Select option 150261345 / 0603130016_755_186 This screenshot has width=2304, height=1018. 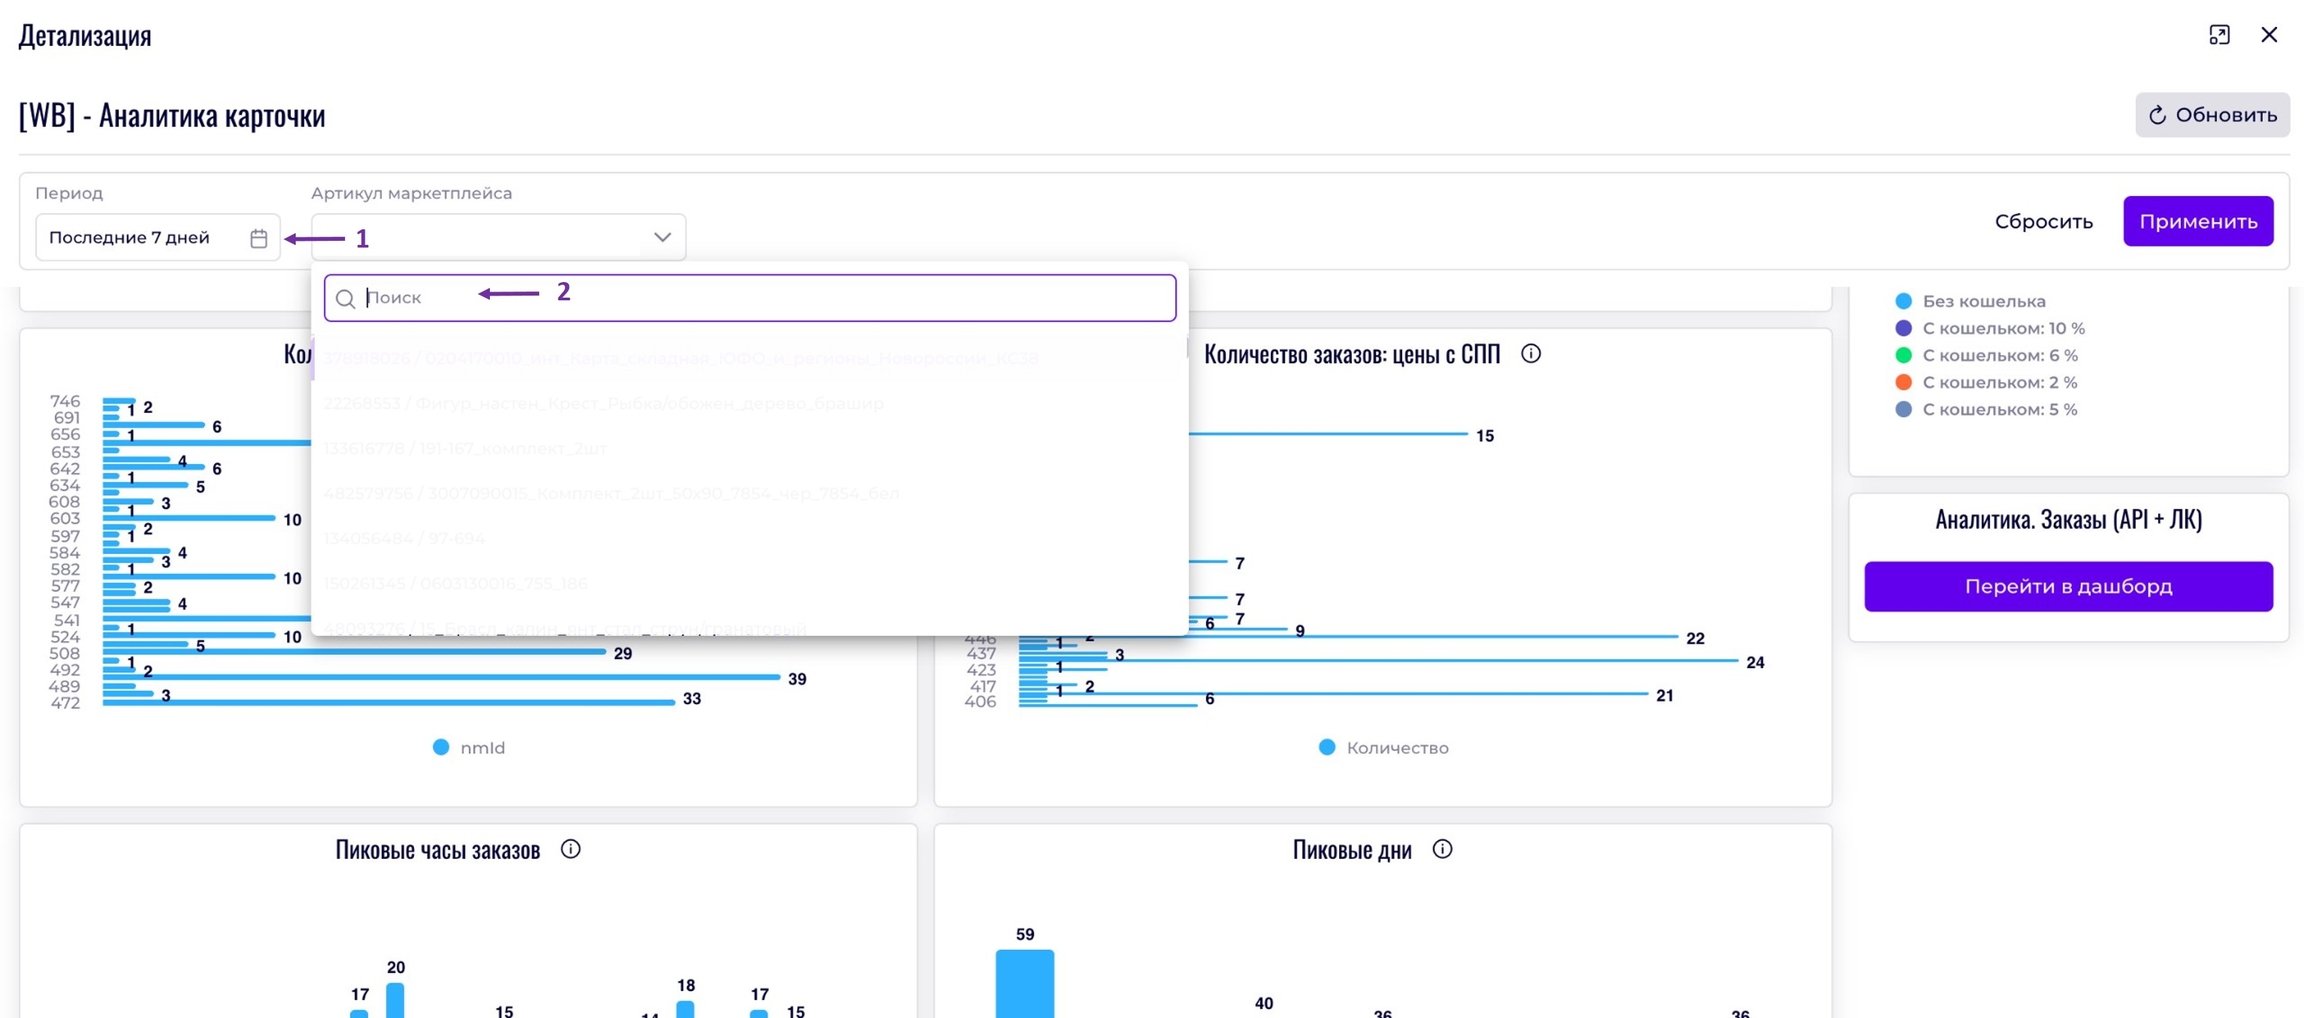[x=455, y=583]
